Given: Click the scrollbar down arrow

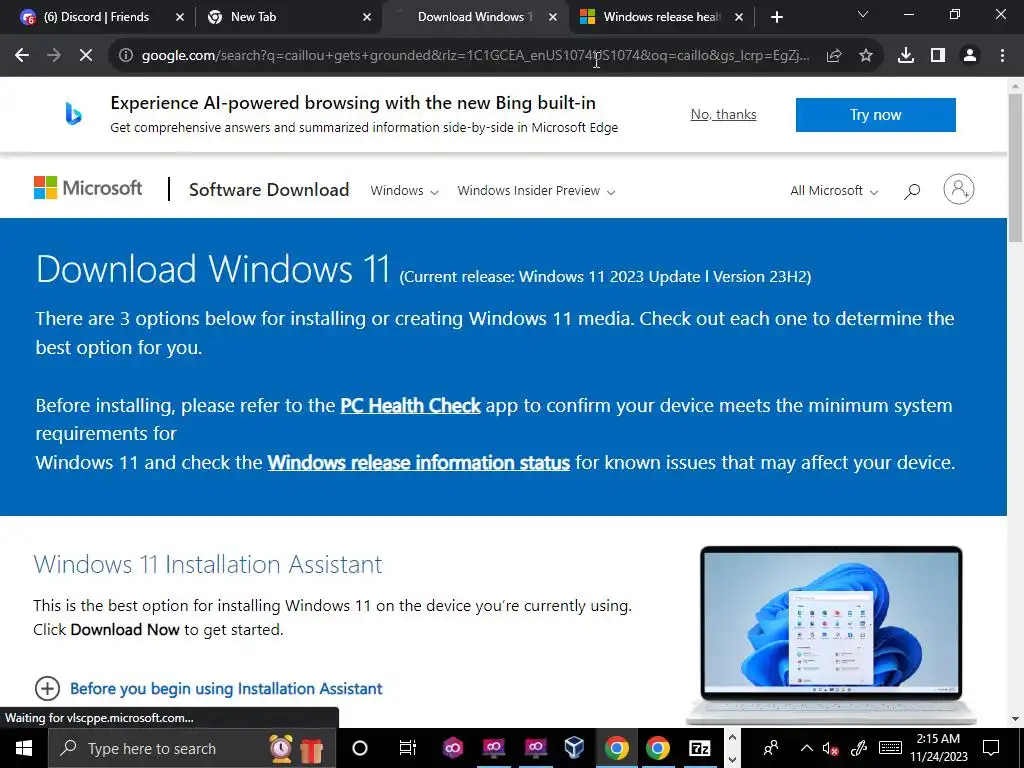Looking at the screenshot, I should (1016, 719).
